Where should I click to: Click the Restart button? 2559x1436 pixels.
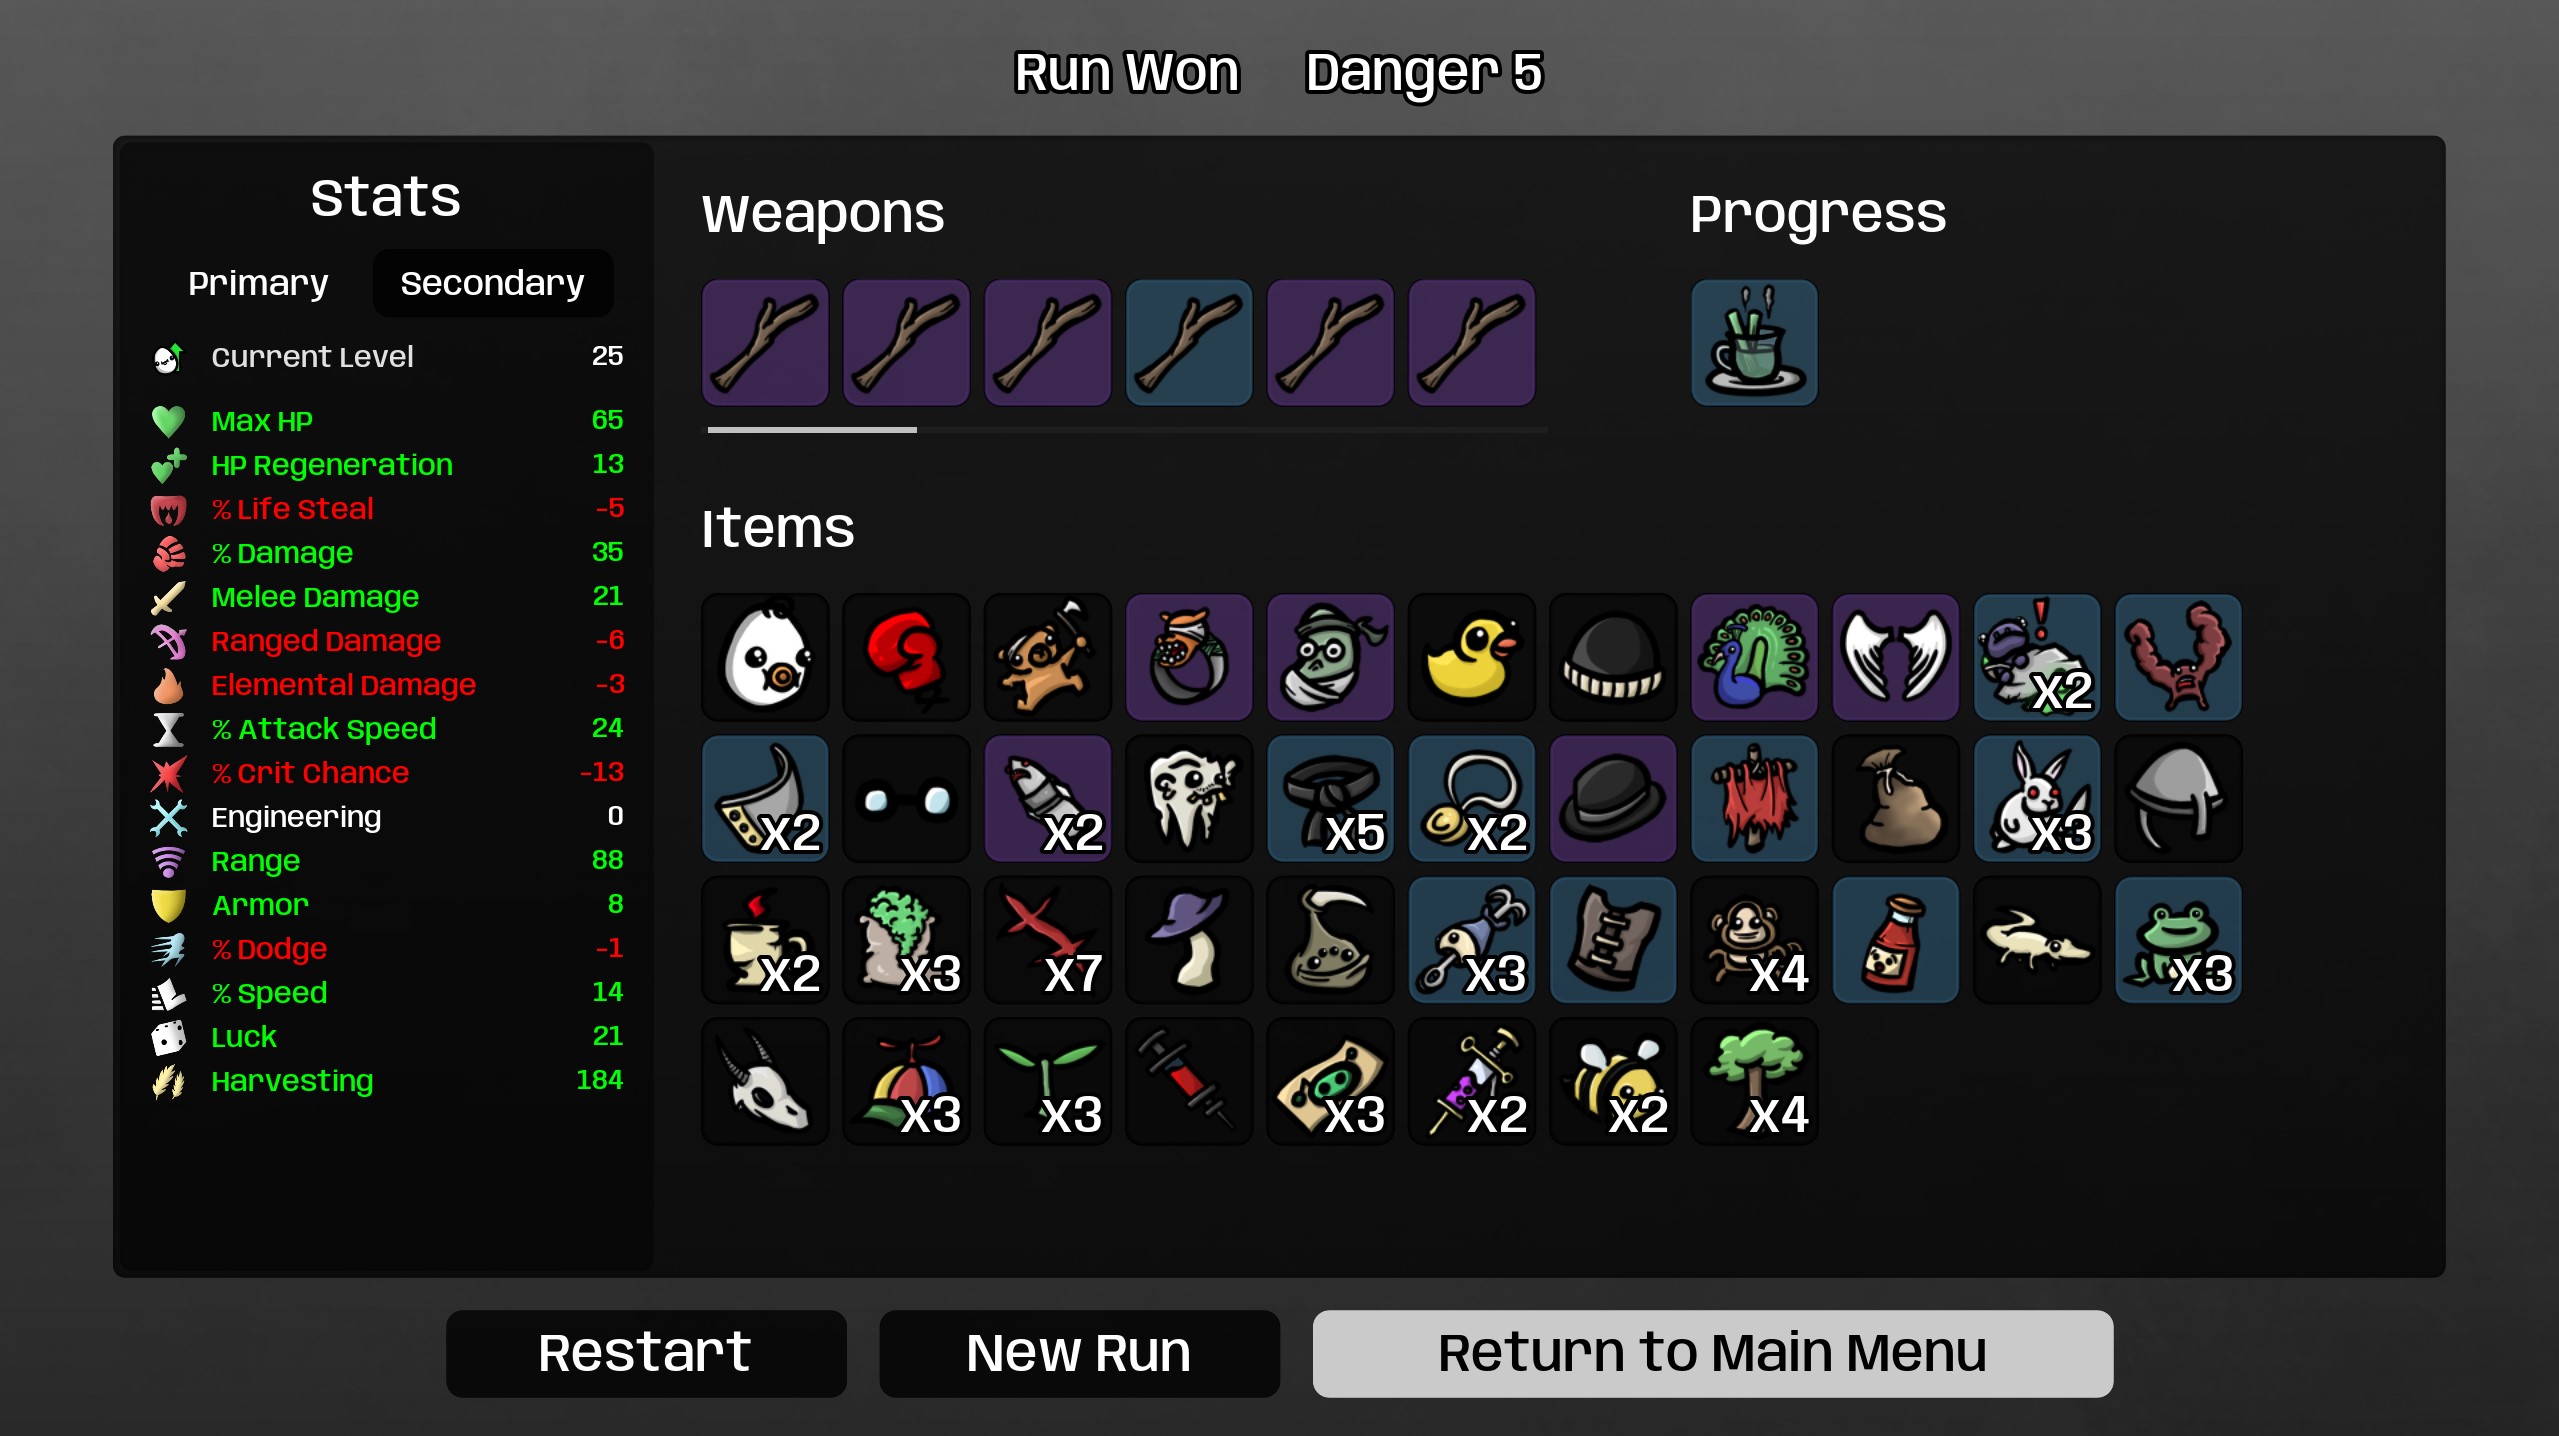646,1353
